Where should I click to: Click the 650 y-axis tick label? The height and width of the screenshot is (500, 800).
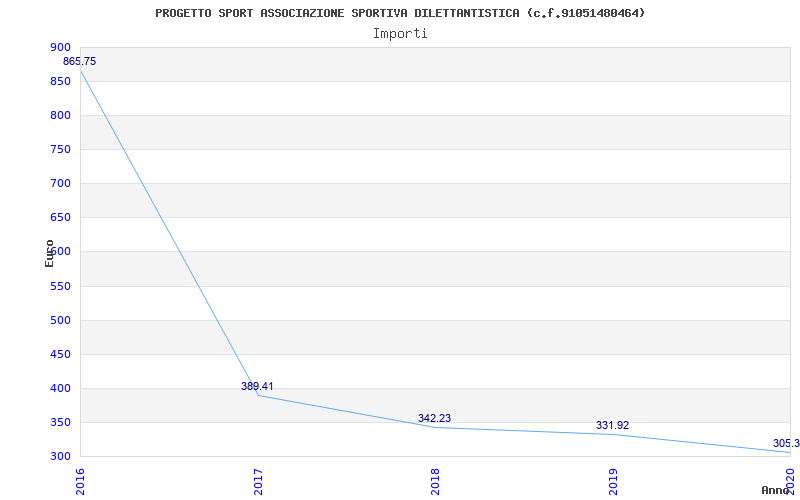coord(60,217)
